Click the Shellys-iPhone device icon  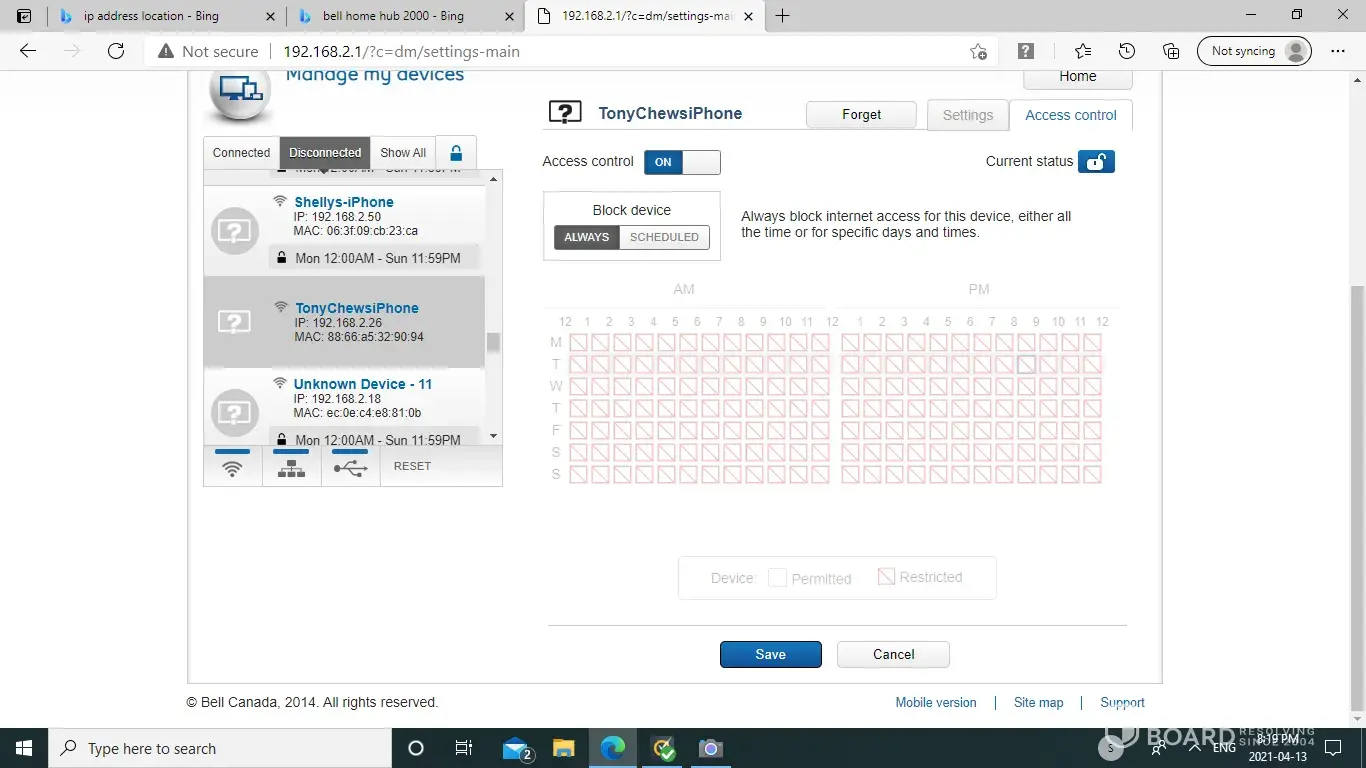[235, 232]
